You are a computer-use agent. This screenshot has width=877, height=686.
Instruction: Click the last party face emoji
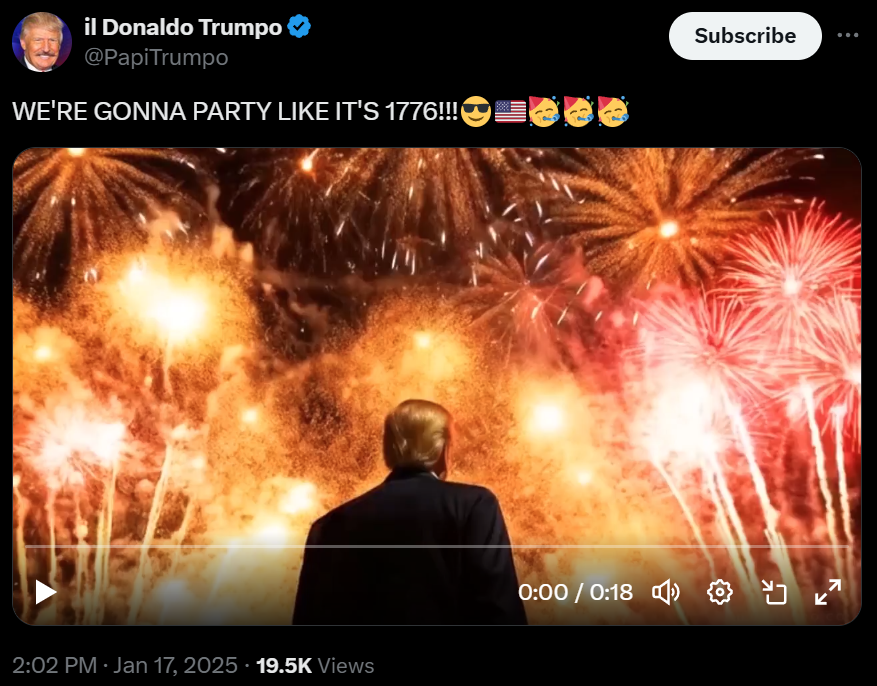(613, 111)
